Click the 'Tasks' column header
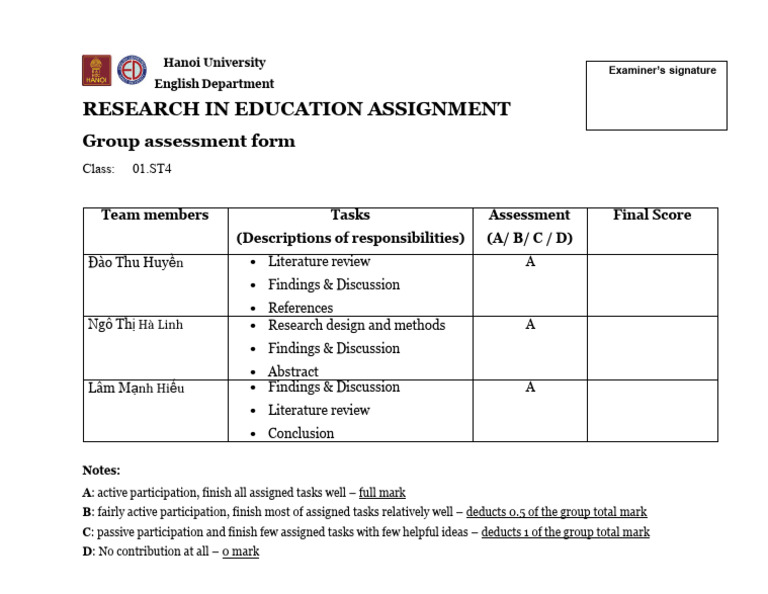 tap(350, 215)
